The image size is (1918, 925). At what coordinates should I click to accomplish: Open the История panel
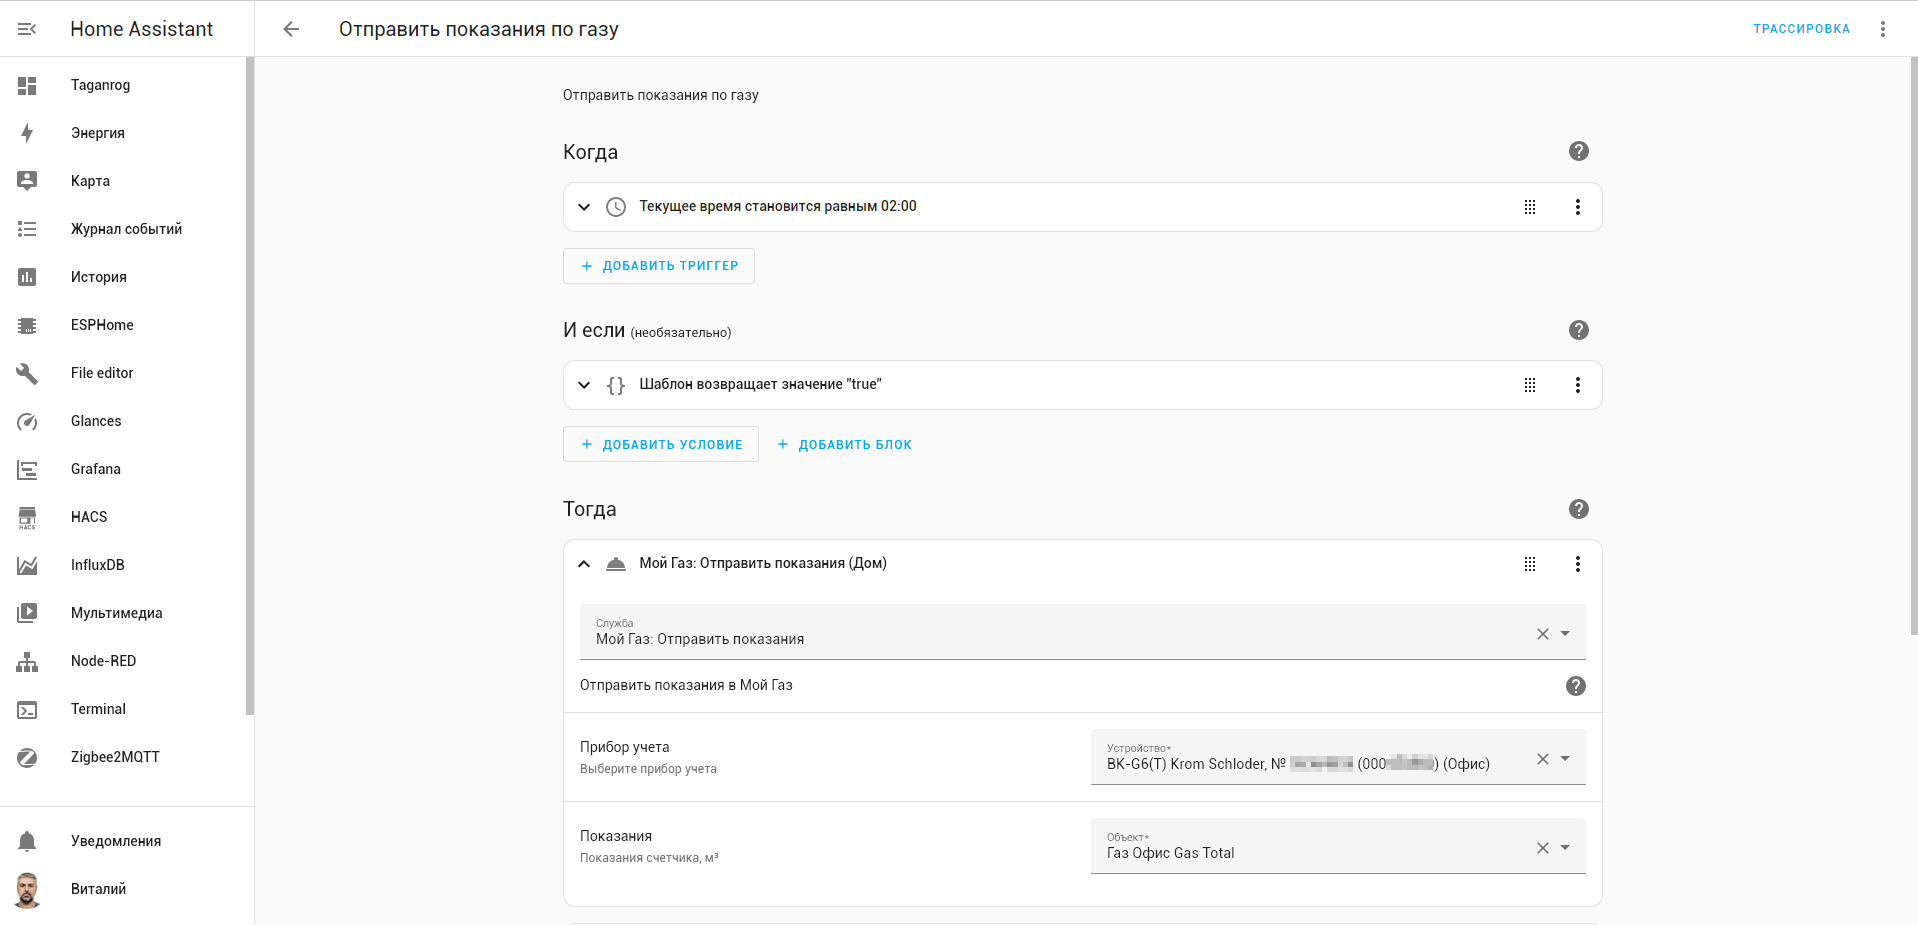tap(123, 277)
